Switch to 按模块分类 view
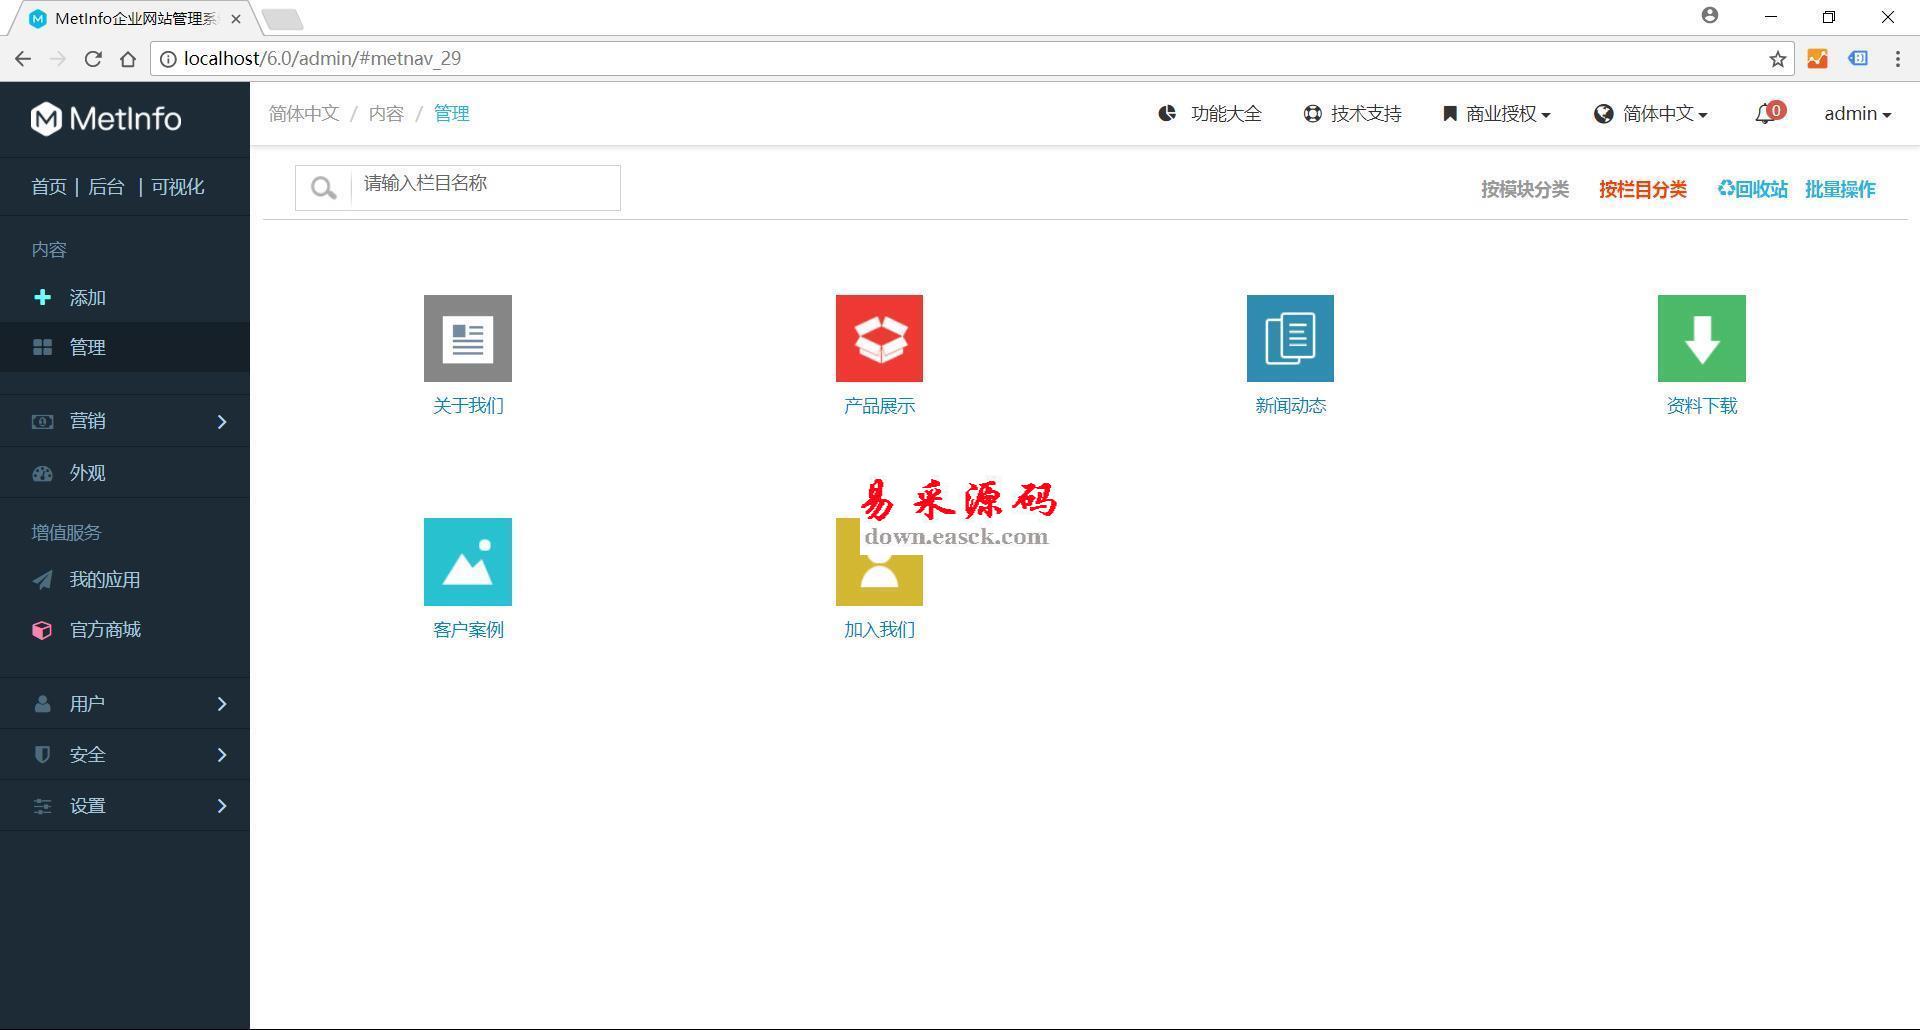This screenshot has width=1920, height=1030. click(x=1524, y=189)
